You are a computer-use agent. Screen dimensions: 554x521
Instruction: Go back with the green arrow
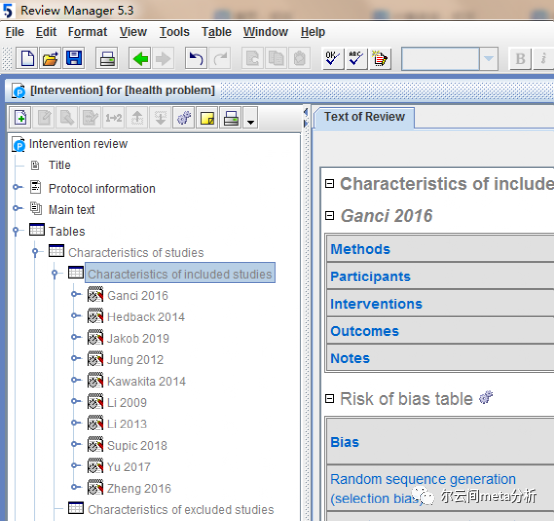[x=140, y=59]
